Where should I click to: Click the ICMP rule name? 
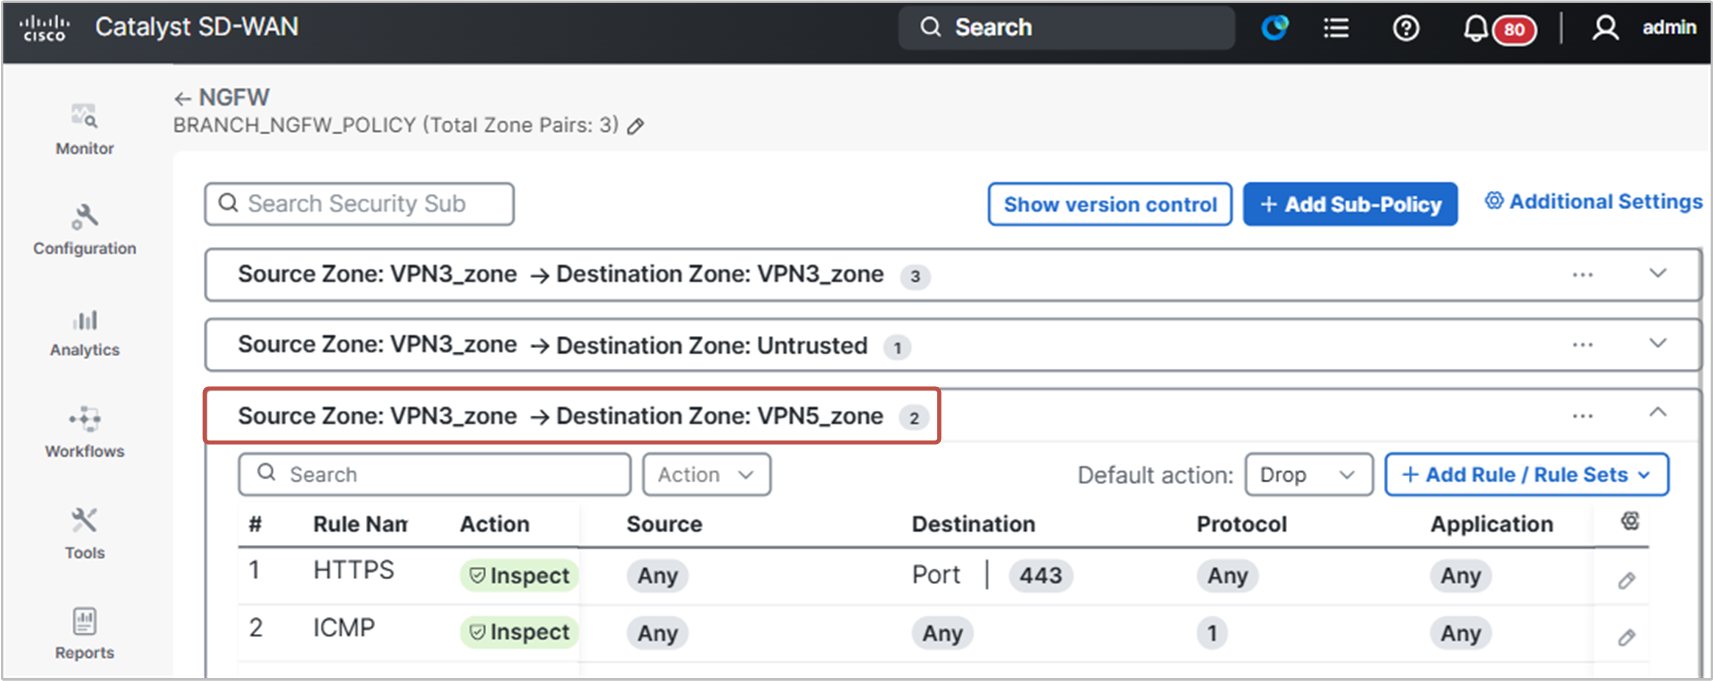[x=344, y=628]
